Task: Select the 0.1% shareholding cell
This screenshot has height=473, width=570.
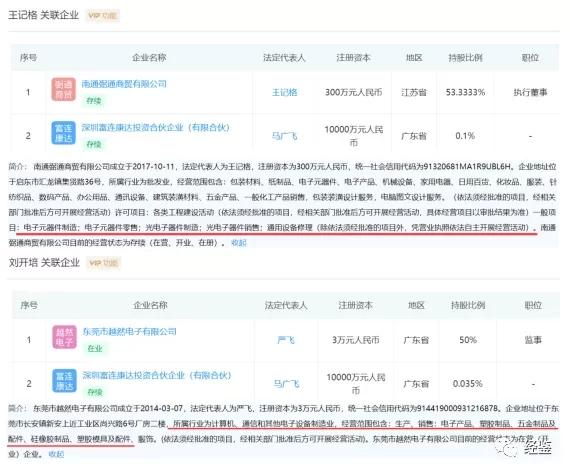Action: (465, 136)
